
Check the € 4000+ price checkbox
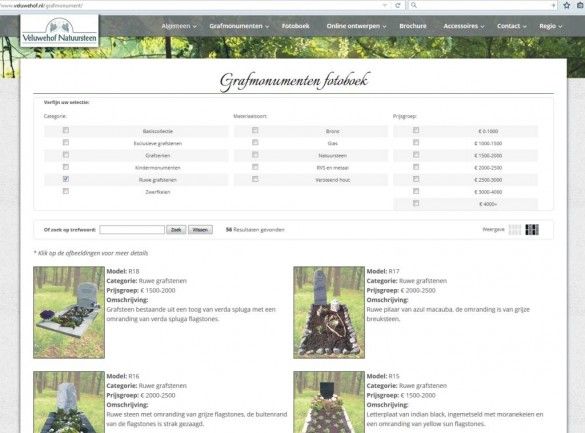click(x=416, y=203)
